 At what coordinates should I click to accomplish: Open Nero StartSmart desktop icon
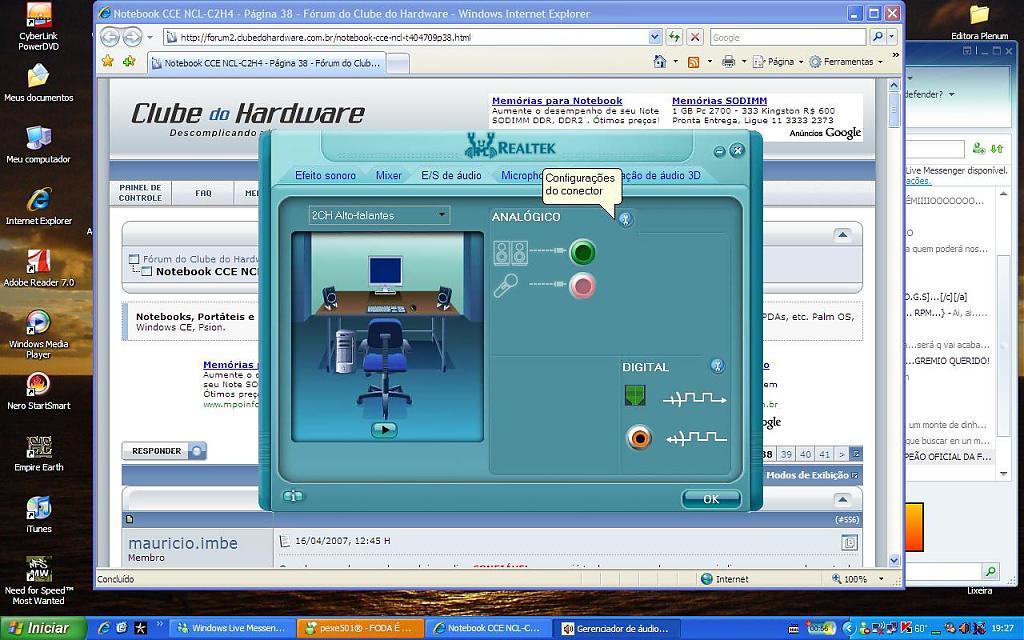coord(39,391)
